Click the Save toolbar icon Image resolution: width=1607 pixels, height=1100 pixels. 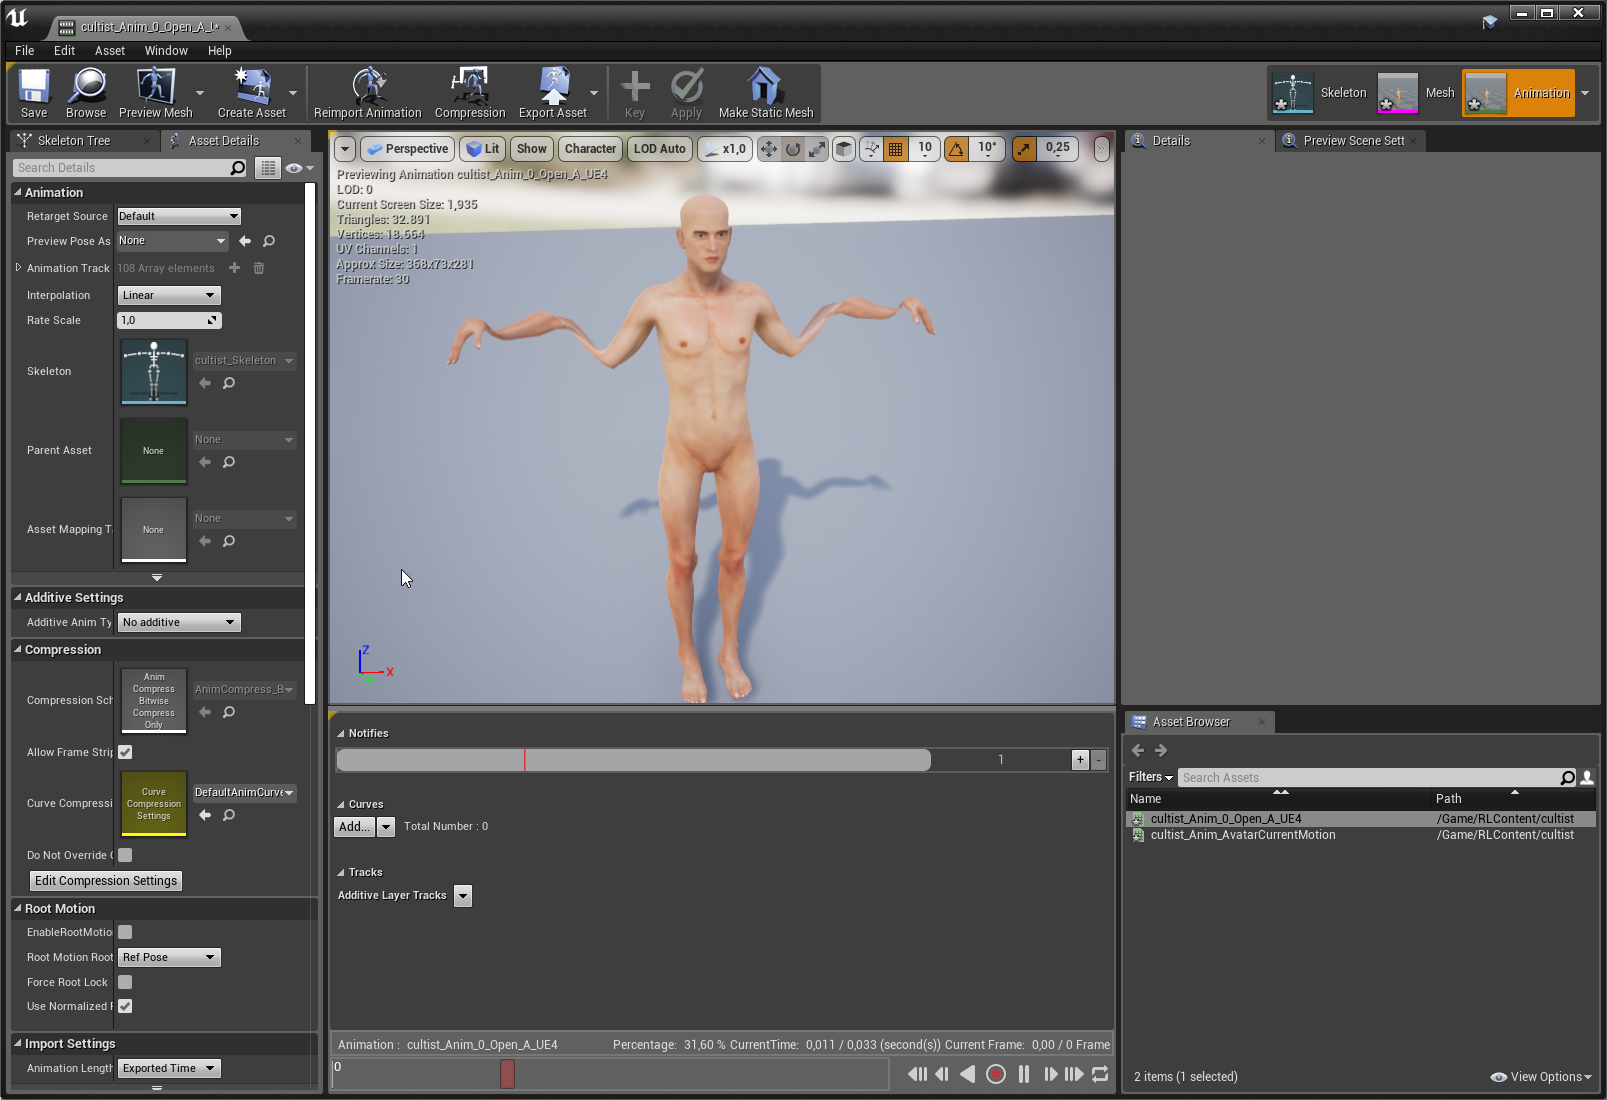point(34,93)
